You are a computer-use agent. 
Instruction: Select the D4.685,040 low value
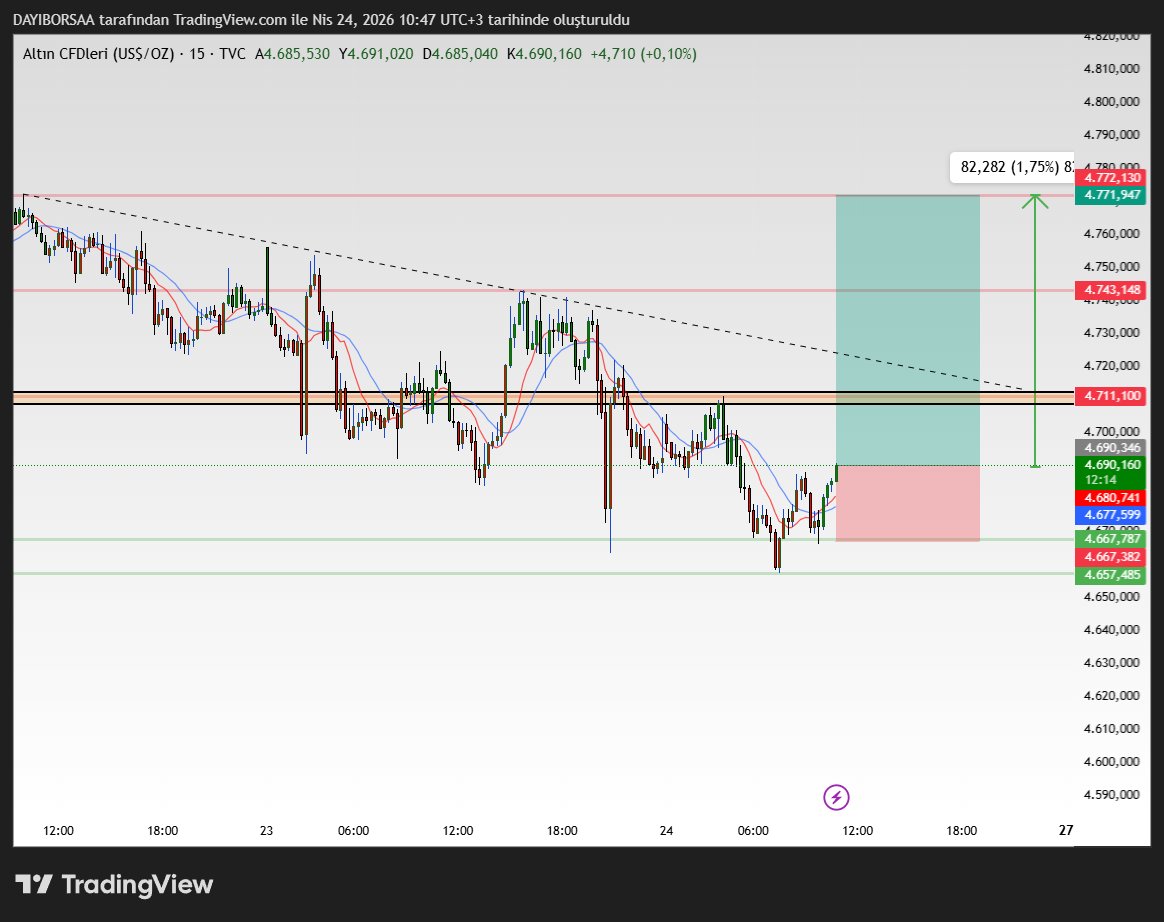coord(460,53)
